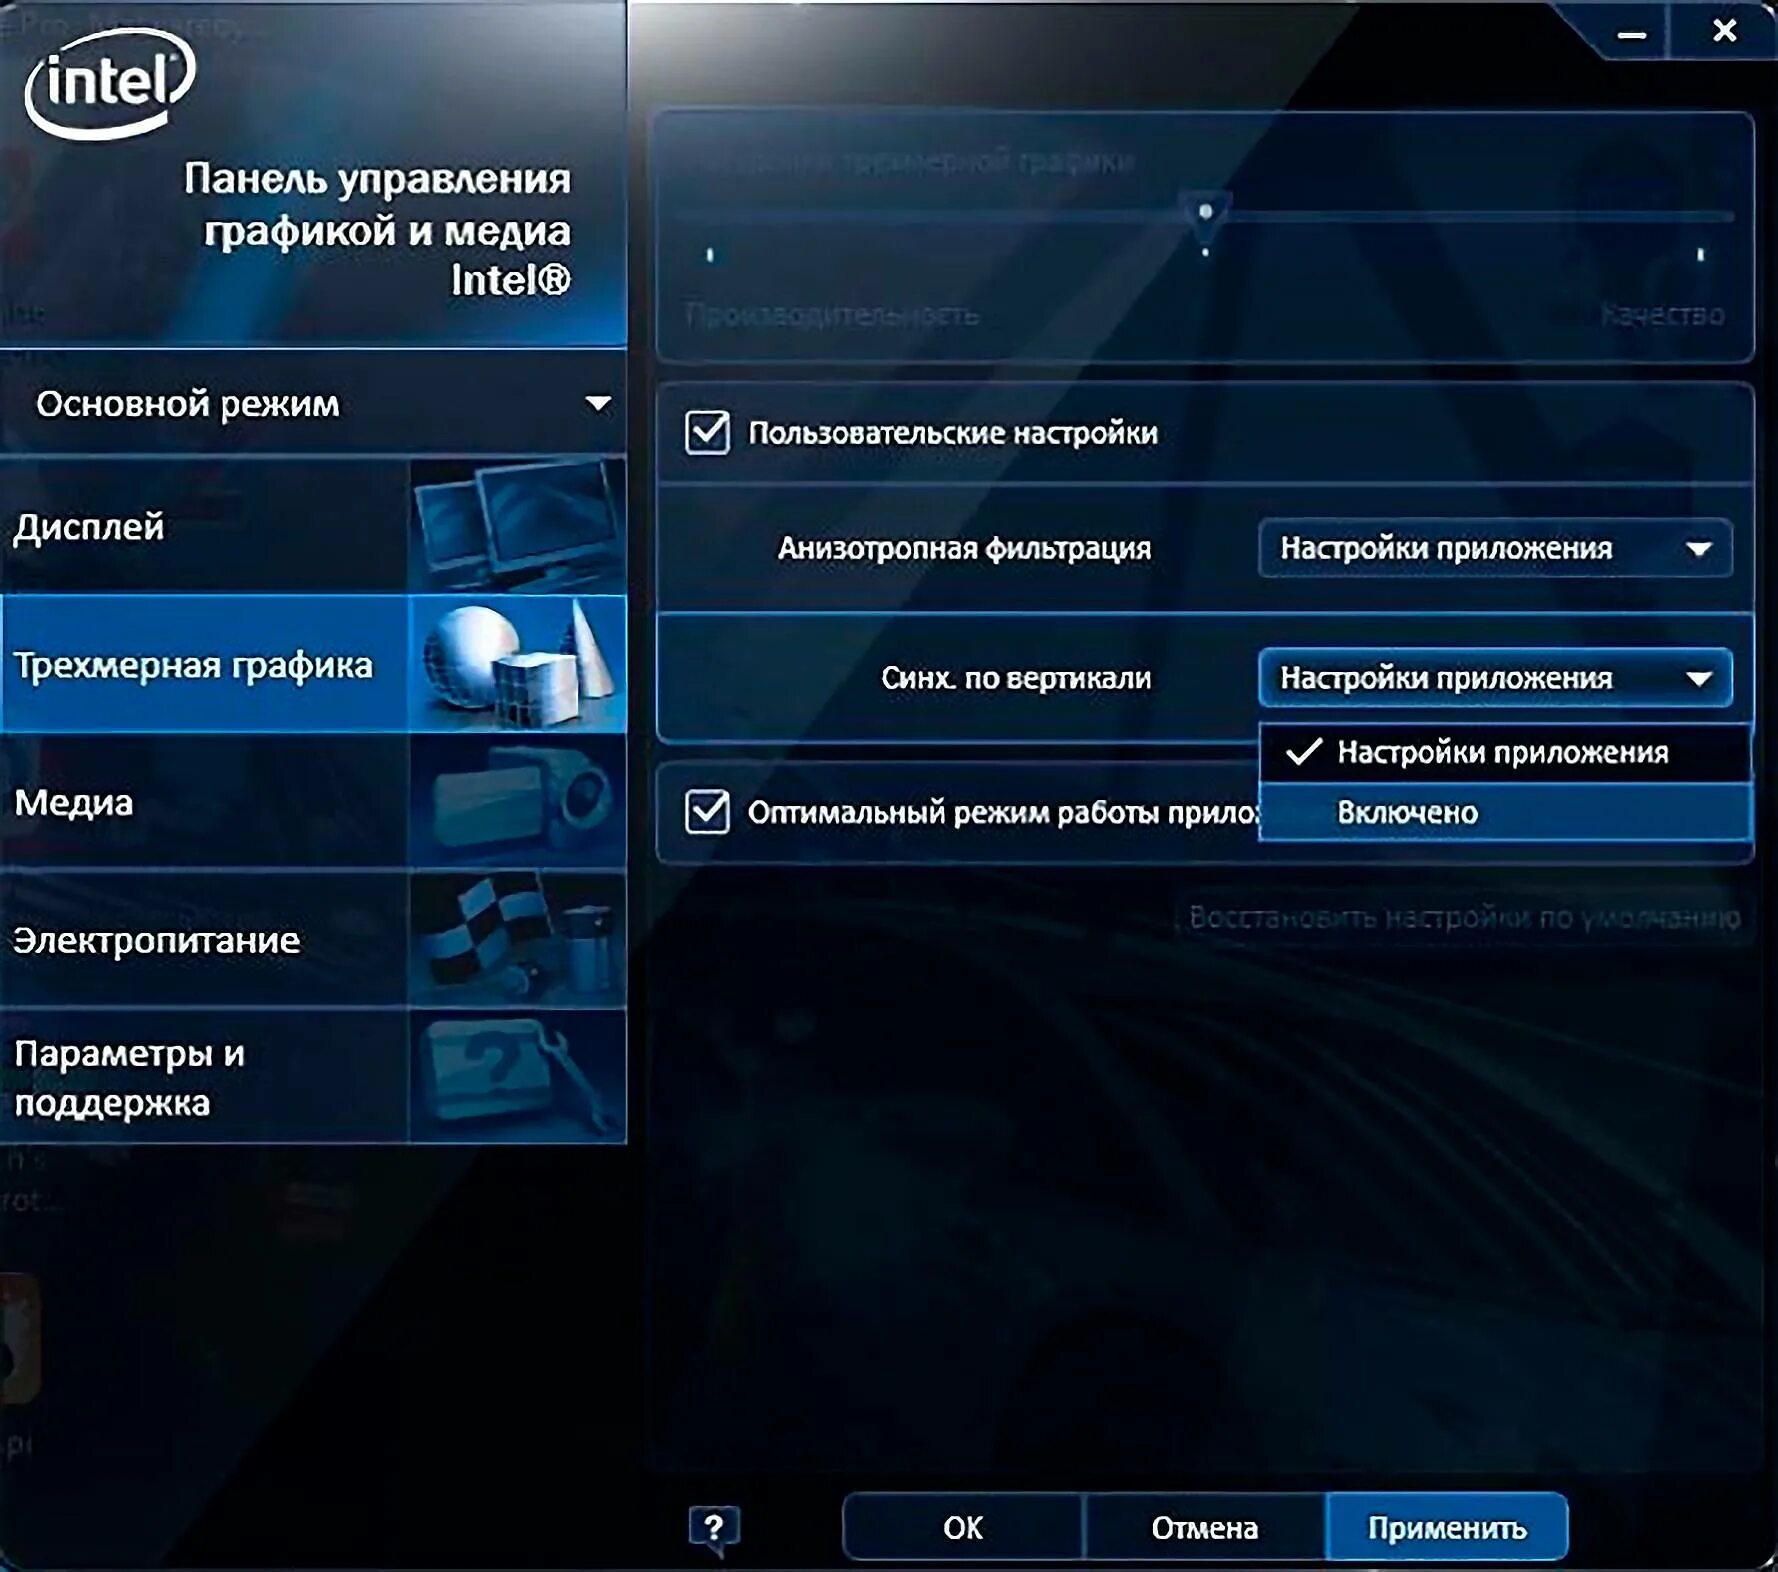
Task: Click the Media camera thumbnail icon
Action: 517,801
